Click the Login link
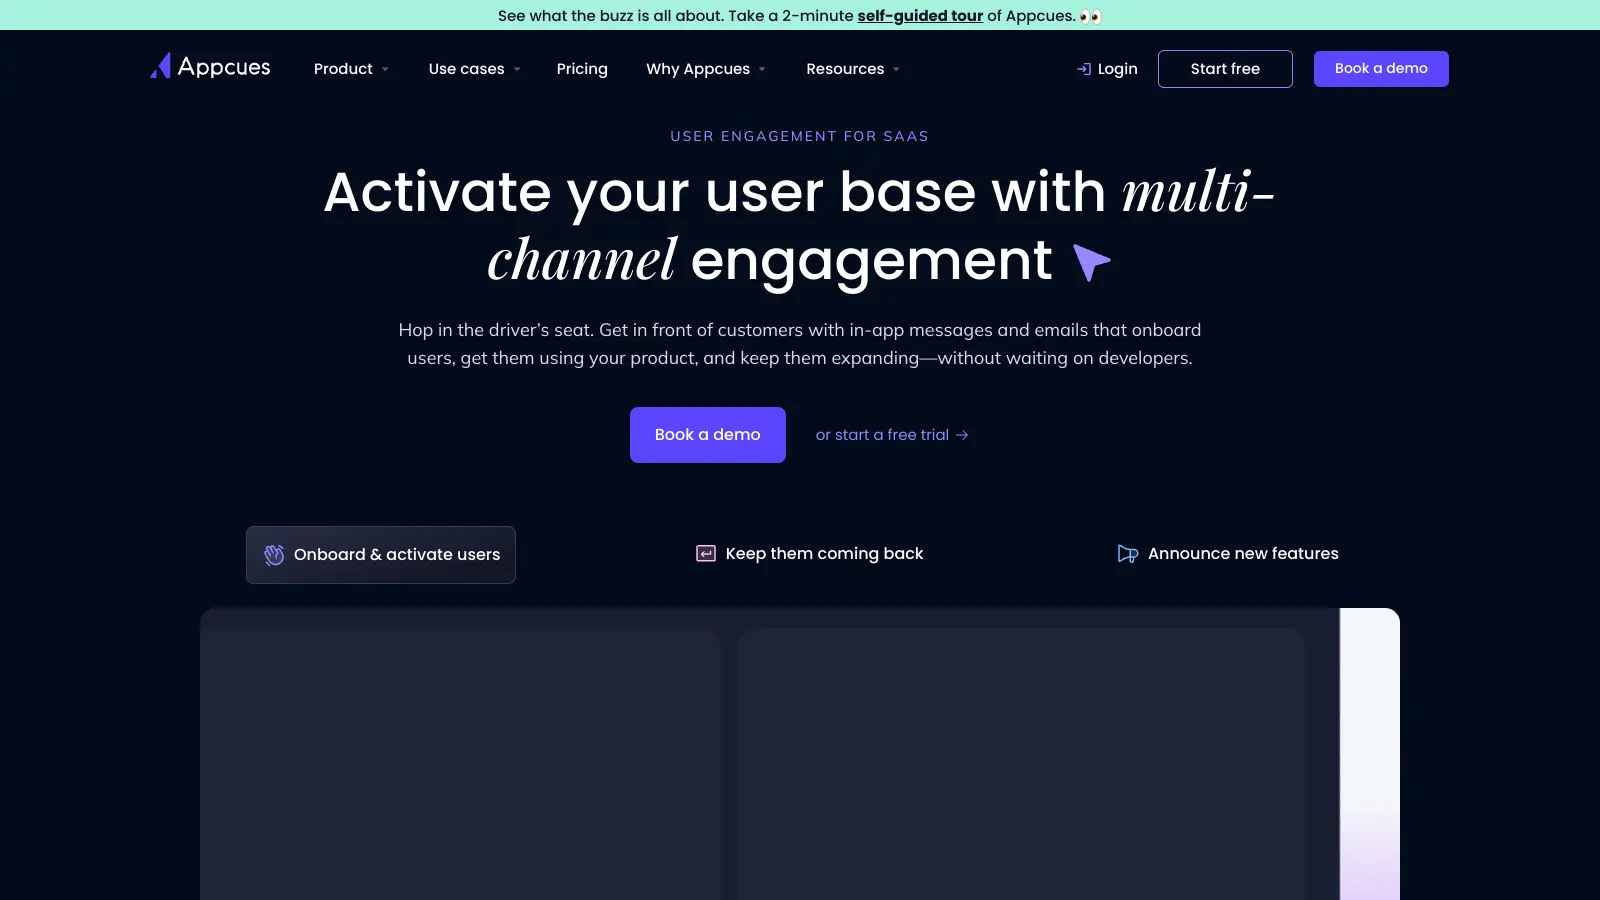Screen dimensions: 1600x900 point(1117,68)
